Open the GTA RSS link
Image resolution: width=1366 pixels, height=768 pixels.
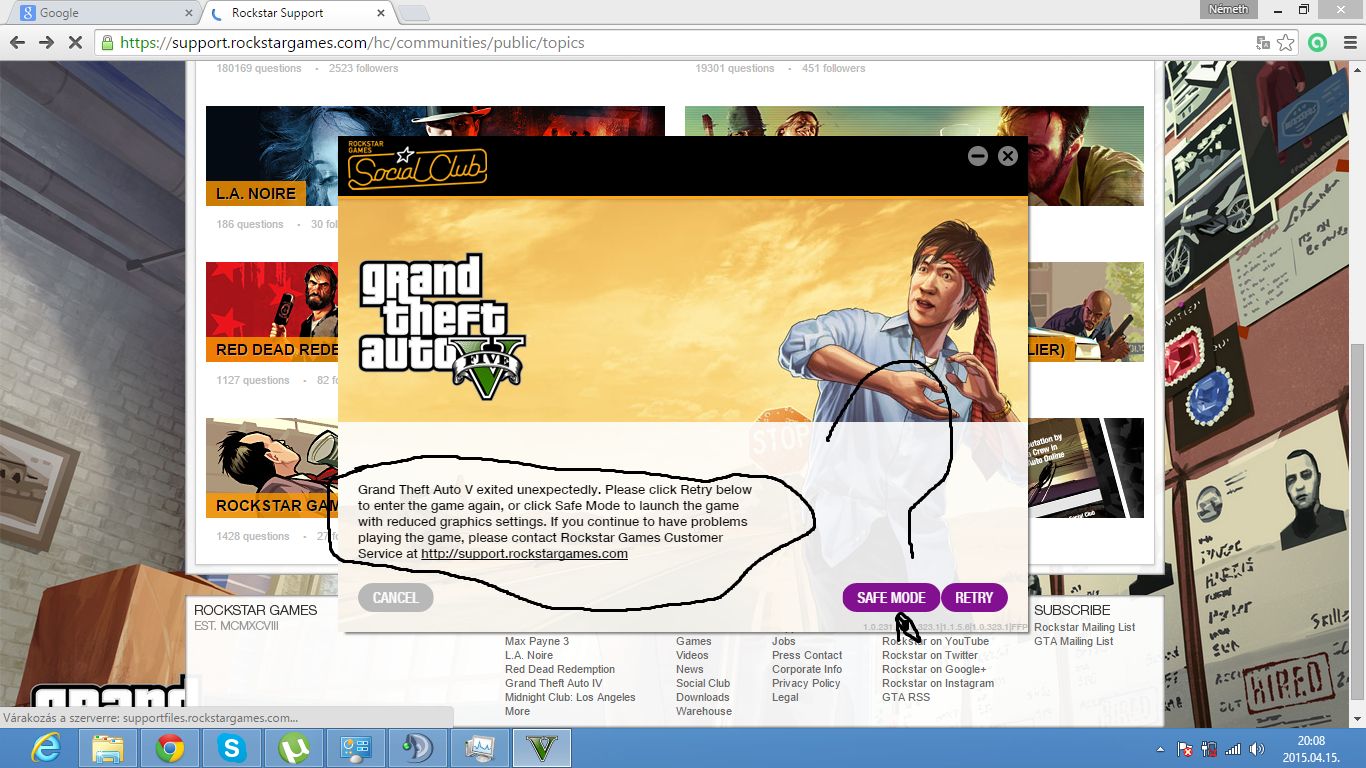tap(906, 697)
